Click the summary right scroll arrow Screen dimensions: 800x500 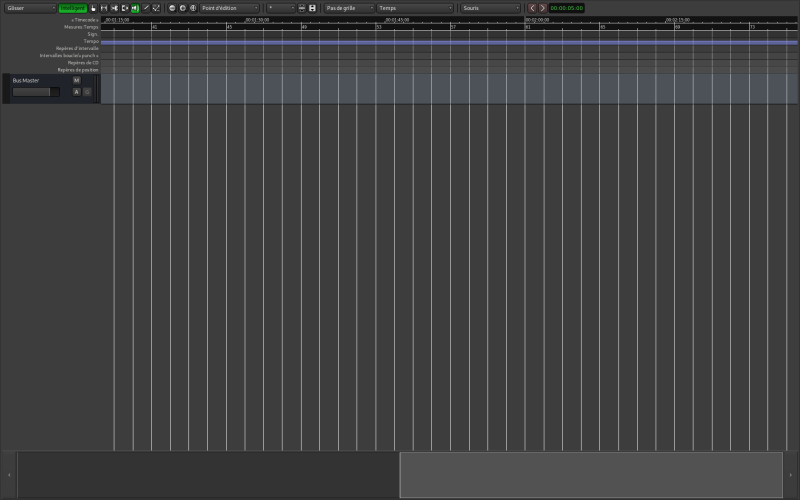(x=790, y=475)
